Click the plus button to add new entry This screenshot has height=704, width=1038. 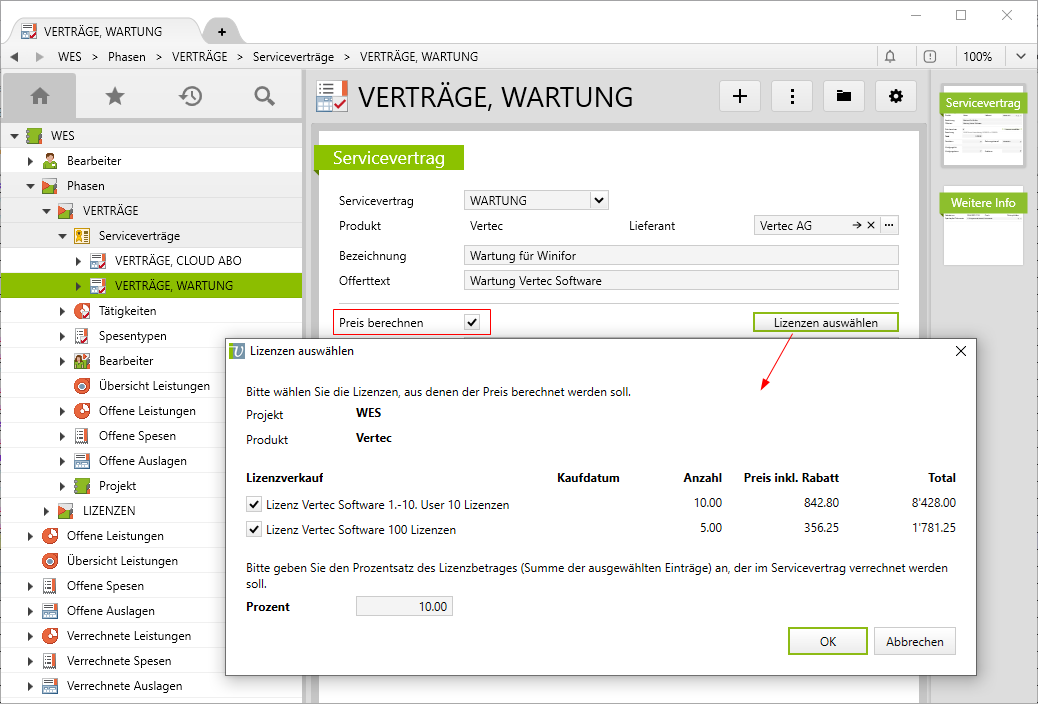740,96
